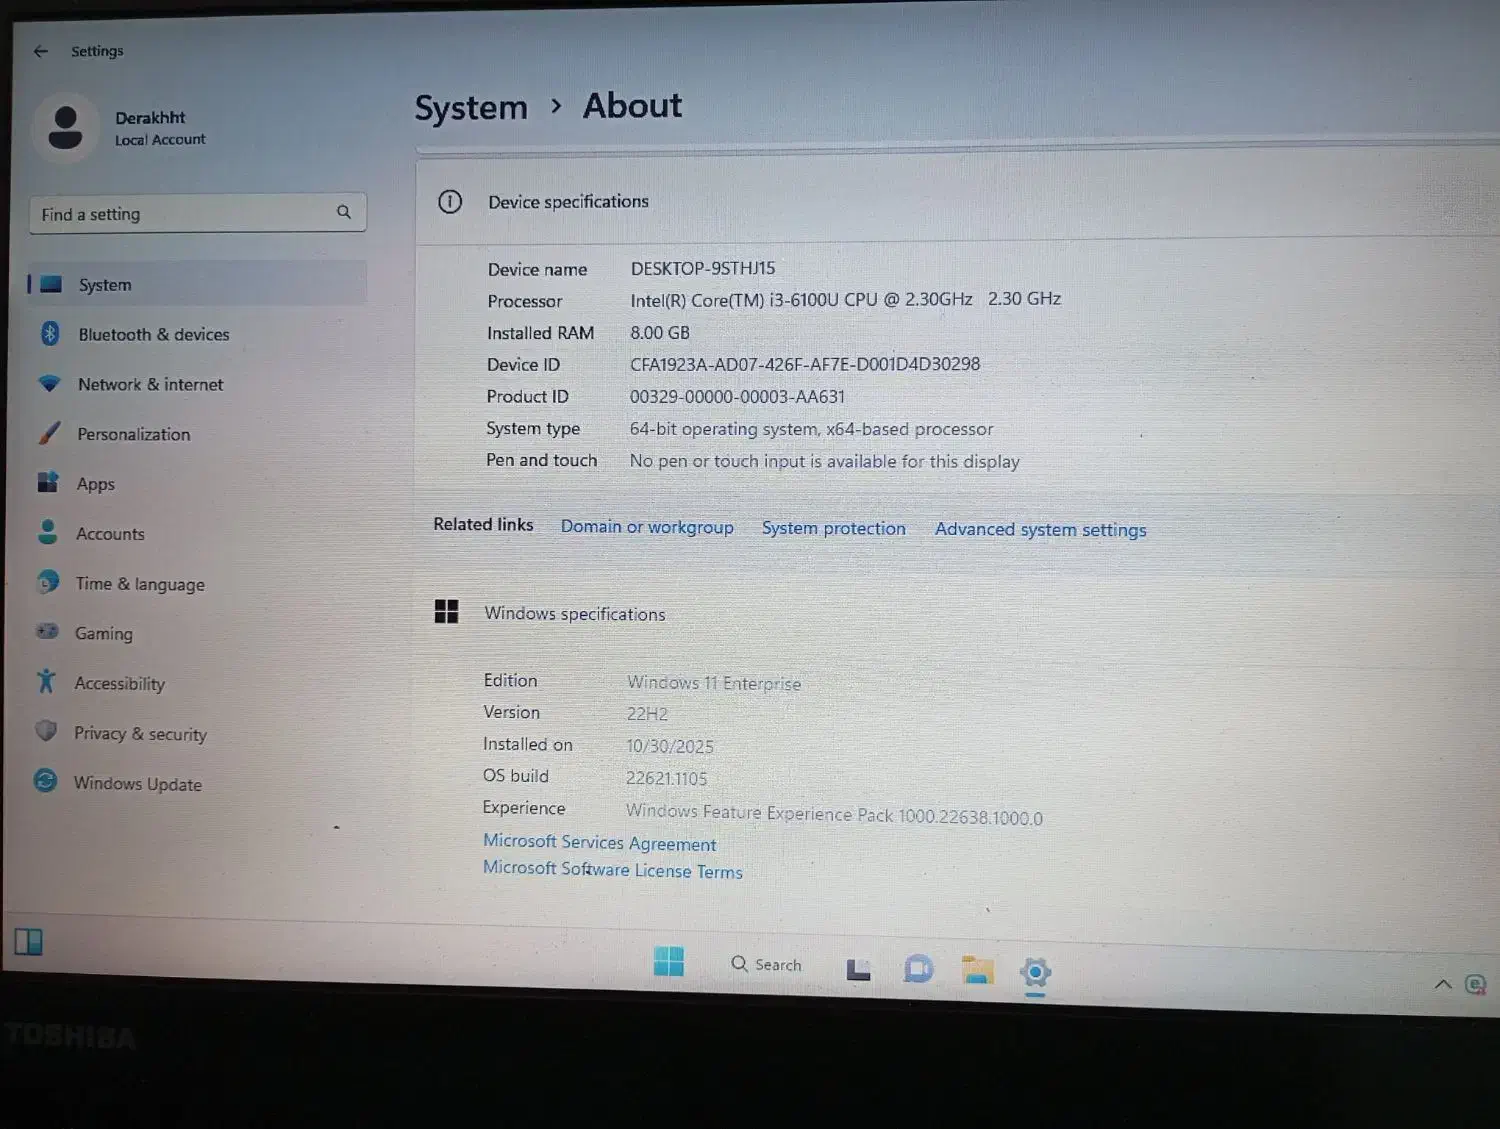This screenshot has height=1129, width=1500.
Task: Select the 10/30/2025 installed on date
Action: (x=670, y=746)
